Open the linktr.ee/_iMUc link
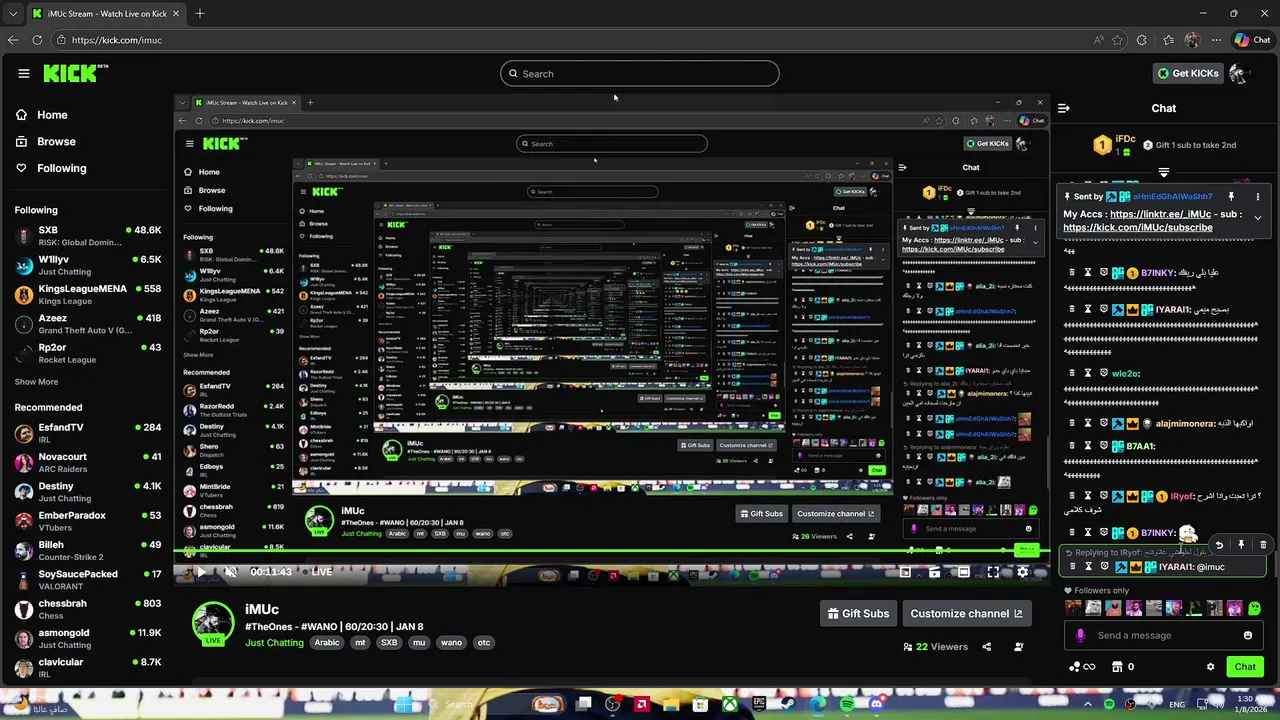Image resolution: width=1280 pixels, height=720 pixels. (1160, 214)
